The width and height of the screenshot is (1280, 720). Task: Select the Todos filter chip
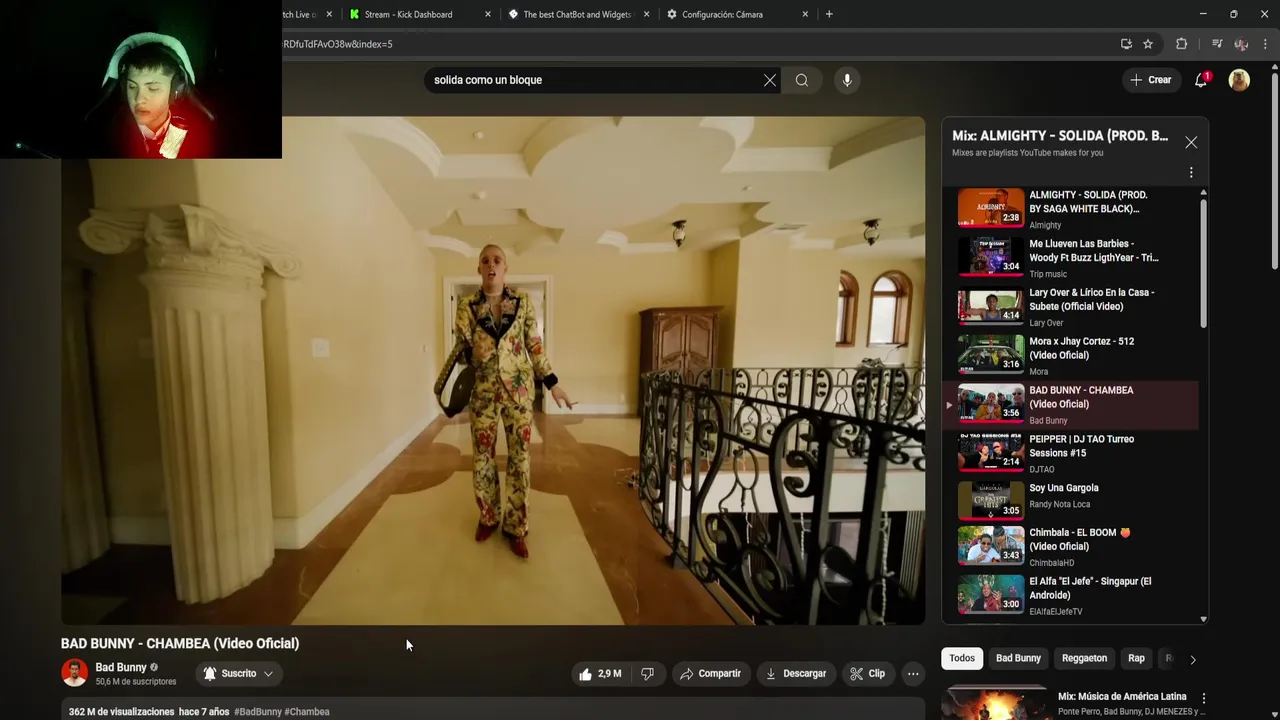pos(962,658)
